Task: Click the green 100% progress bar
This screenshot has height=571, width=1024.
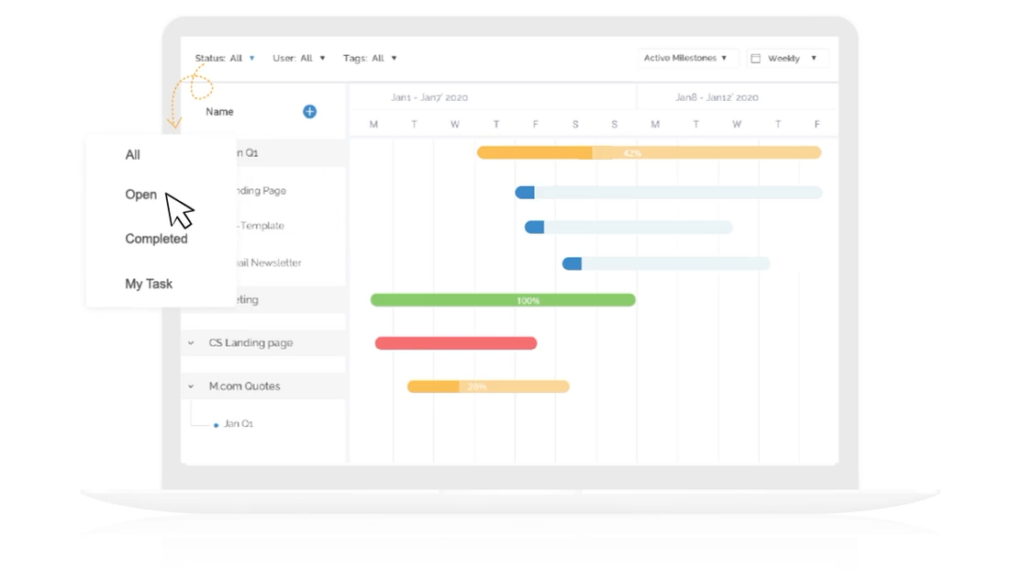Action: 503,300
